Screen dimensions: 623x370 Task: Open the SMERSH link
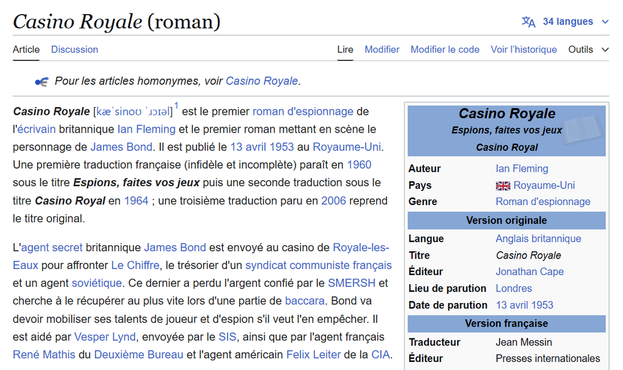pyautogui.click(x=352, y=283)
